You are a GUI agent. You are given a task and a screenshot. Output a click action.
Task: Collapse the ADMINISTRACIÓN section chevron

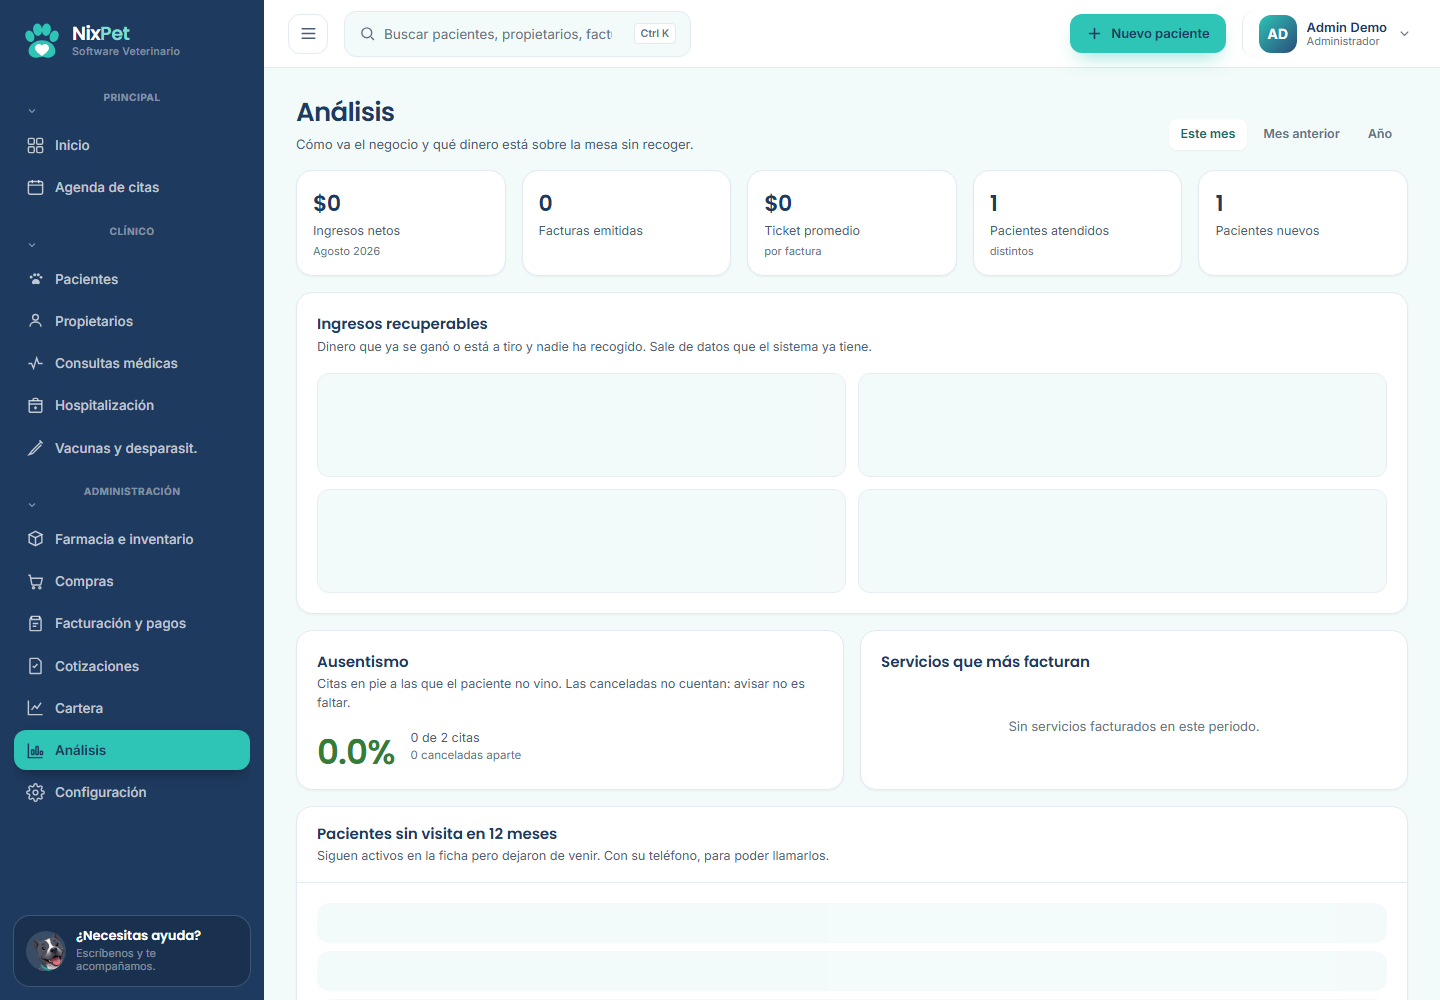click(x=32, y=505)
